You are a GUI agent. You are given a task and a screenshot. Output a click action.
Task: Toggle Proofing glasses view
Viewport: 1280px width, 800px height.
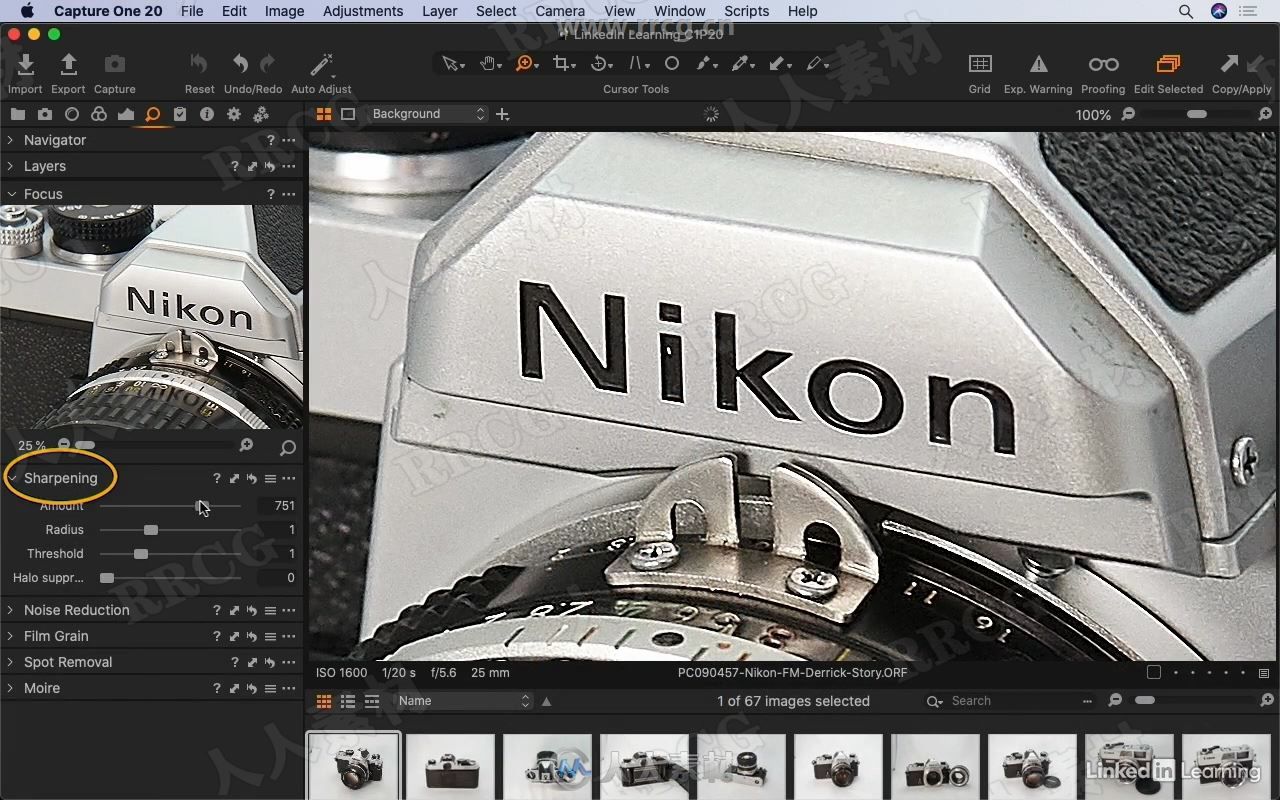click(1103, 64)
